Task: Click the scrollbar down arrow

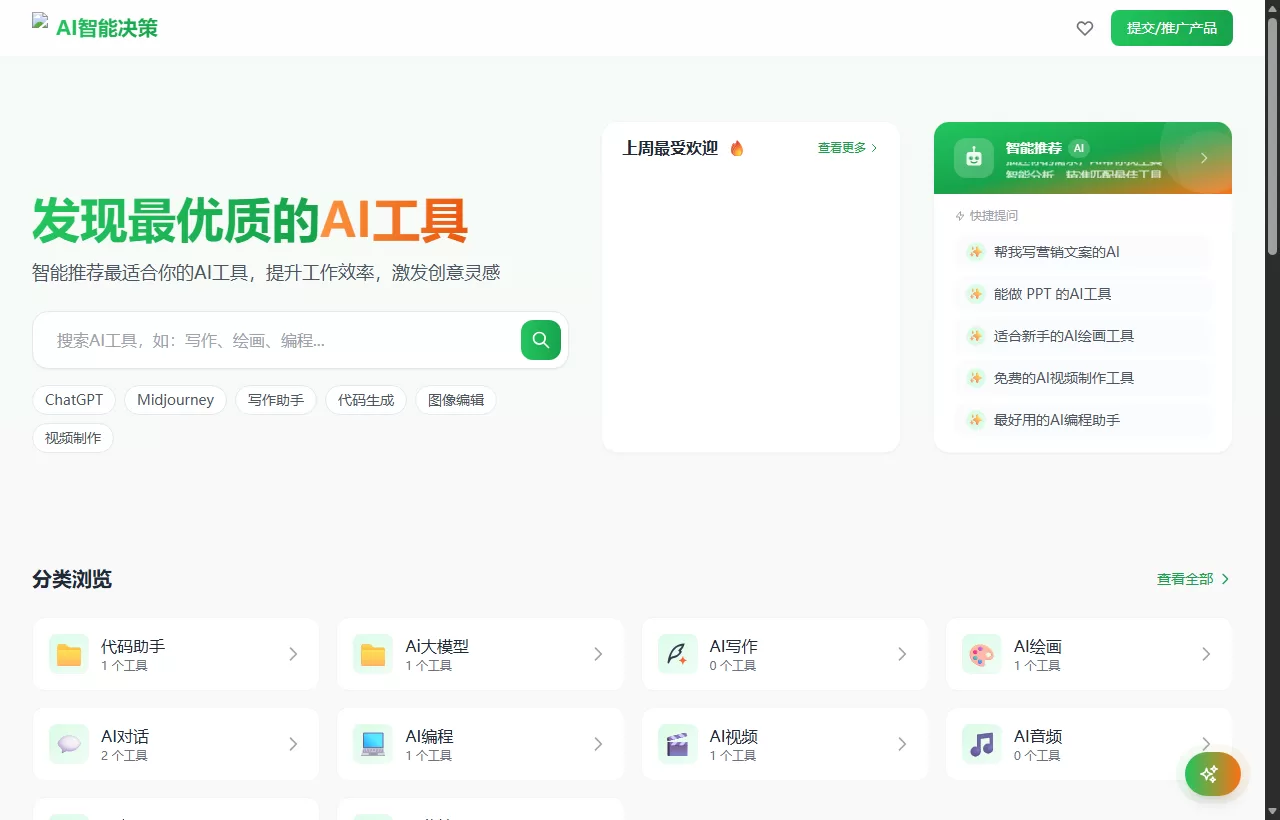Action: pyautogui.click(x=1272, y=811)
